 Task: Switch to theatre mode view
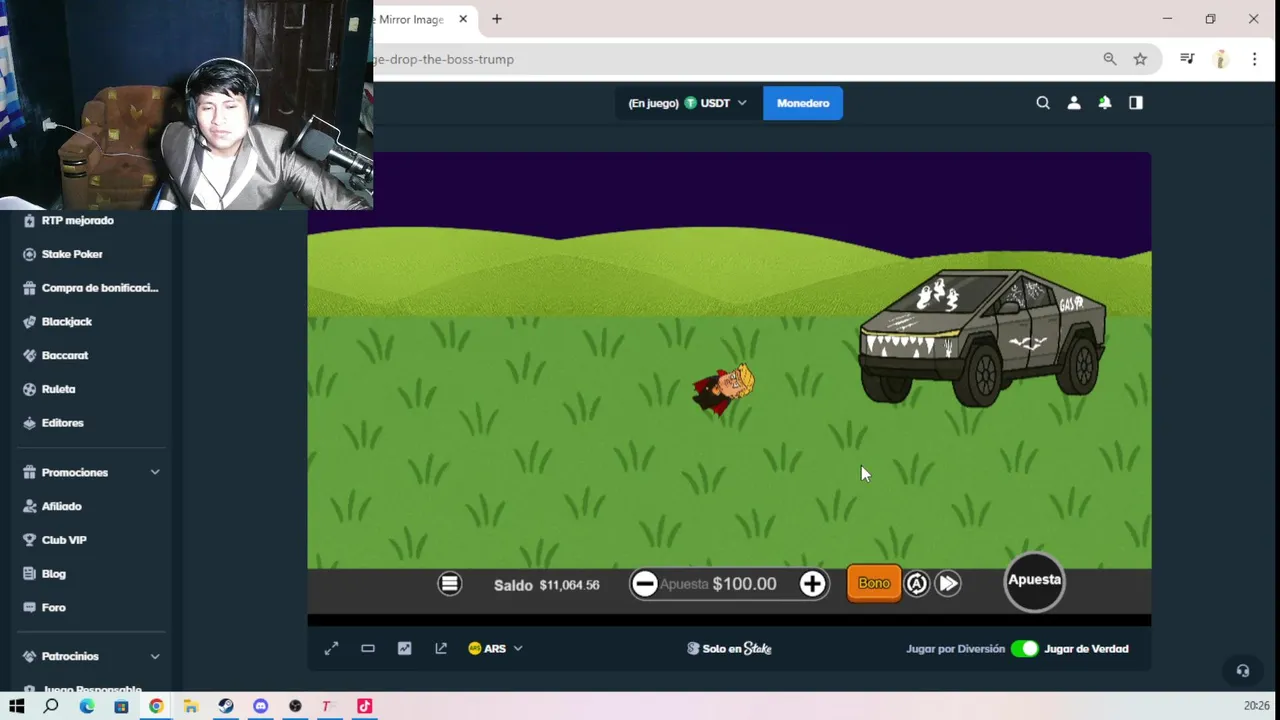[368, 648]
